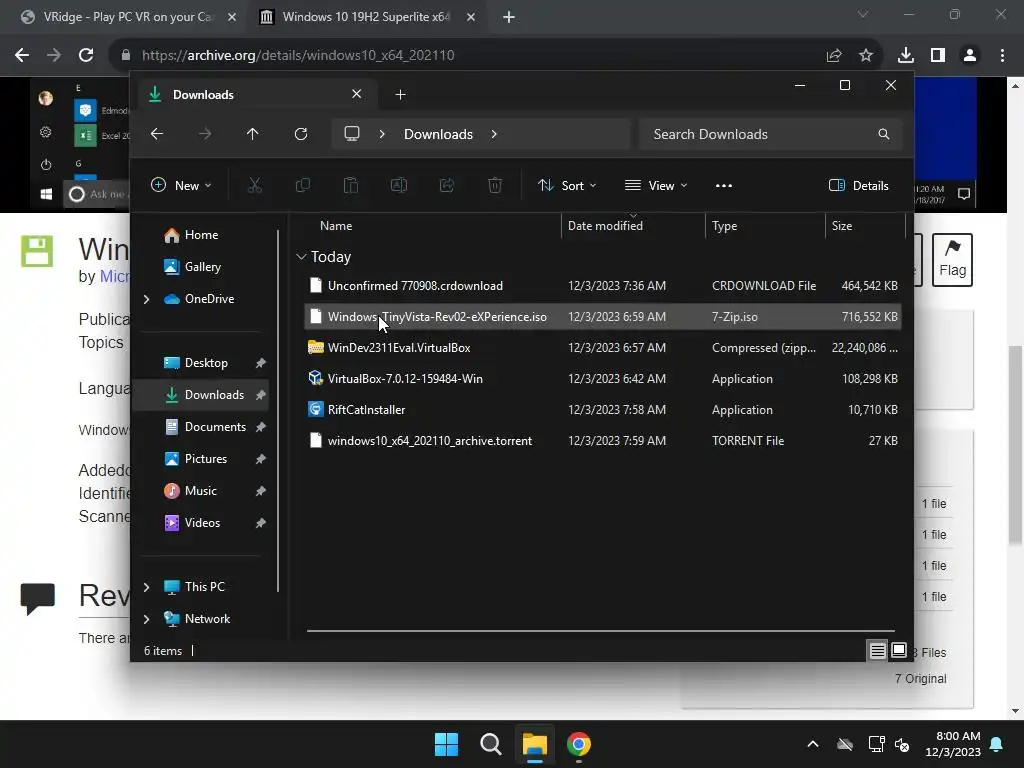The width and height of the screenshot is (1024, 768).
Task: Select WinDev2311Eval.VirtualBox file
Action: 603,348
